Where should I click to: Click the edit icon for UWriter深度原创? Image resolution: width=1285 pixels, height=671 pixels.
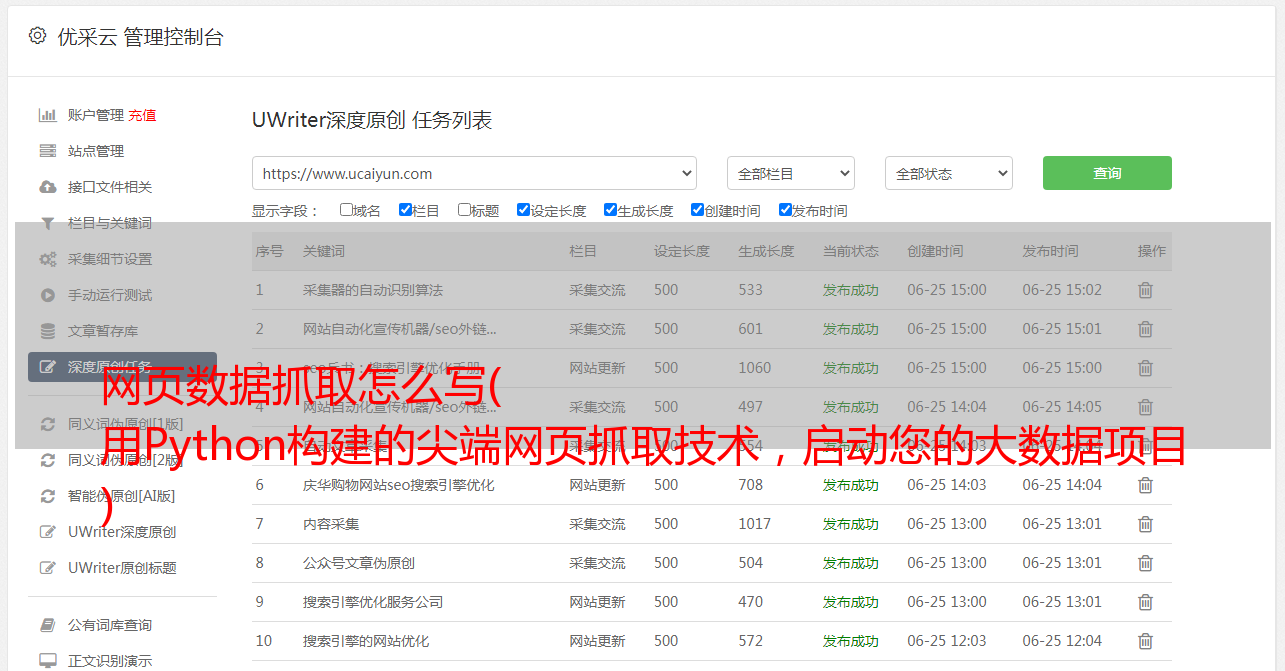click(x=47, y=532)
